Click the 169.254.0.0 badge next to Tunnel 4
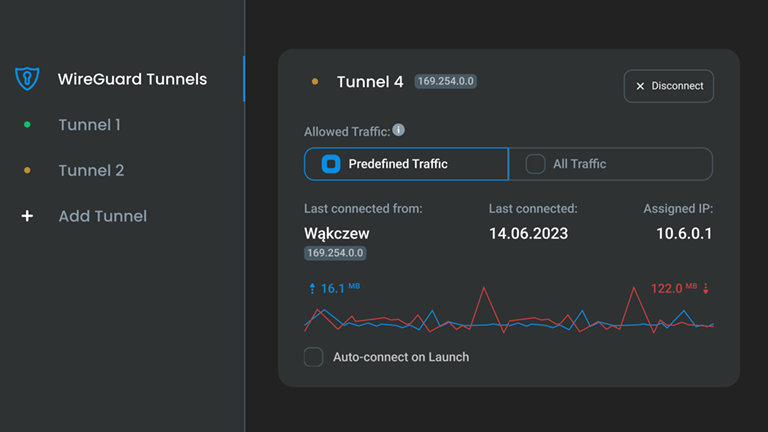 click(445, 82)
